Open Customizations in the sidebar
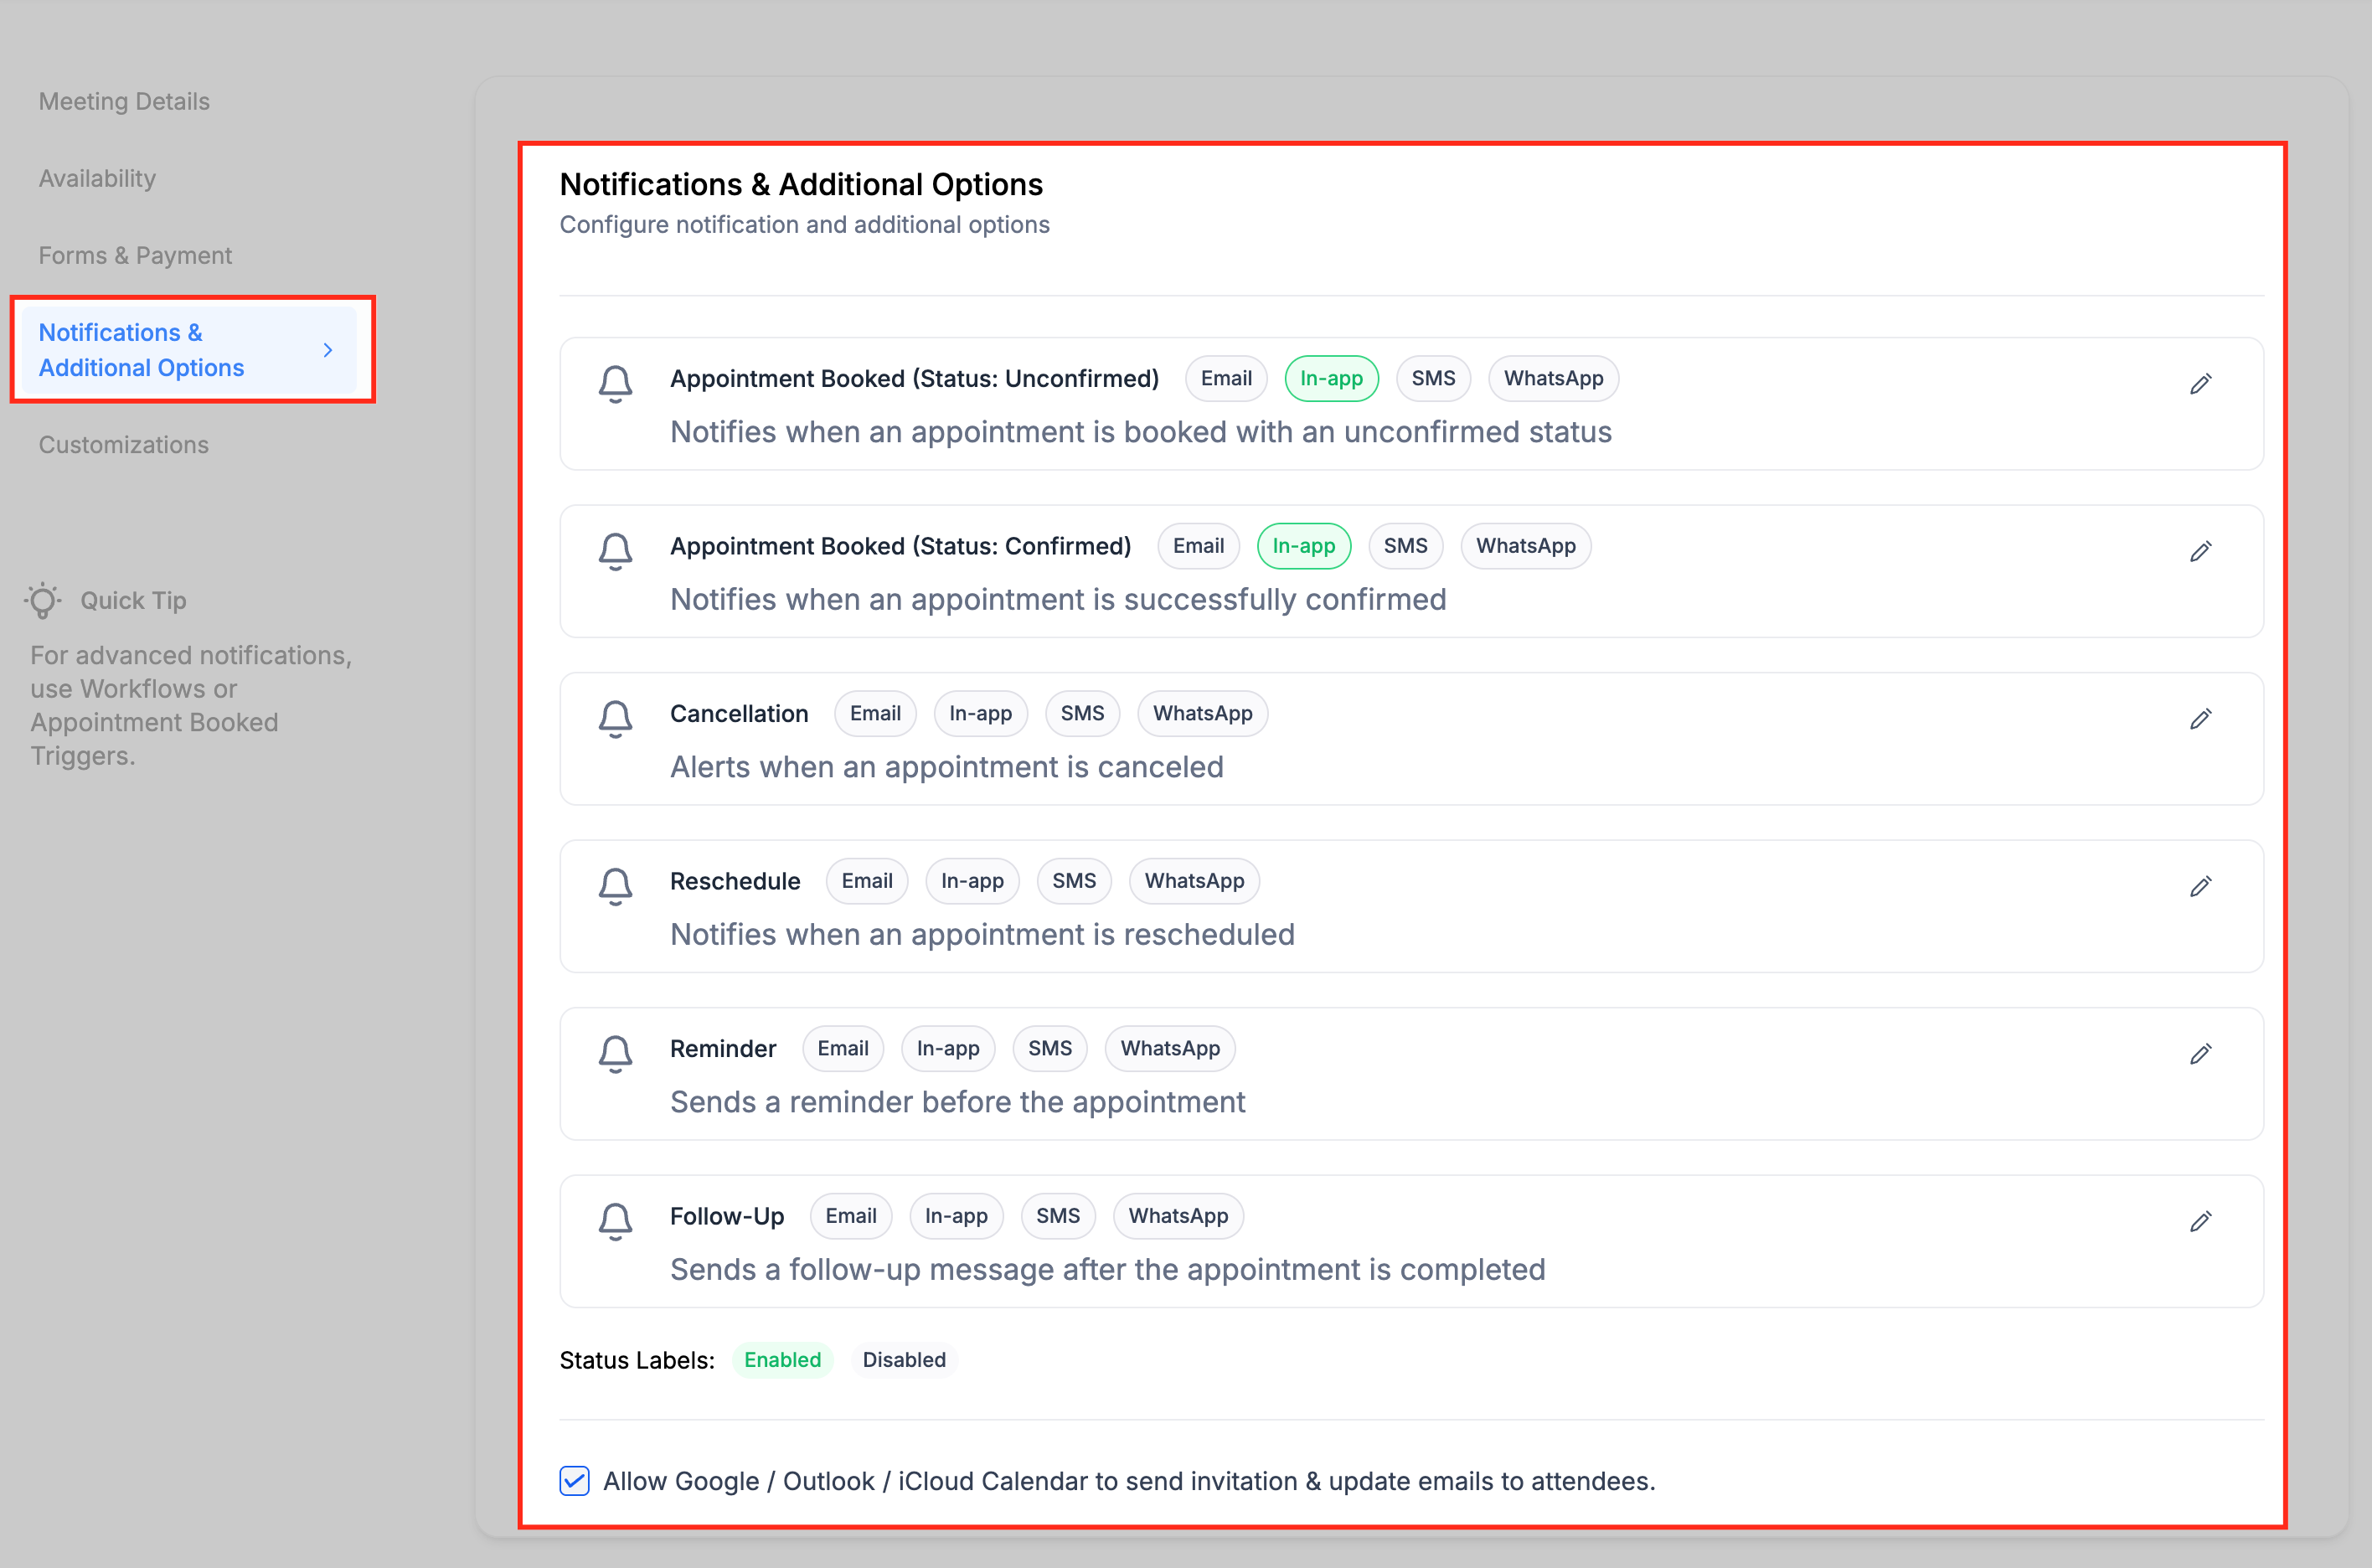 pos(124,445)
